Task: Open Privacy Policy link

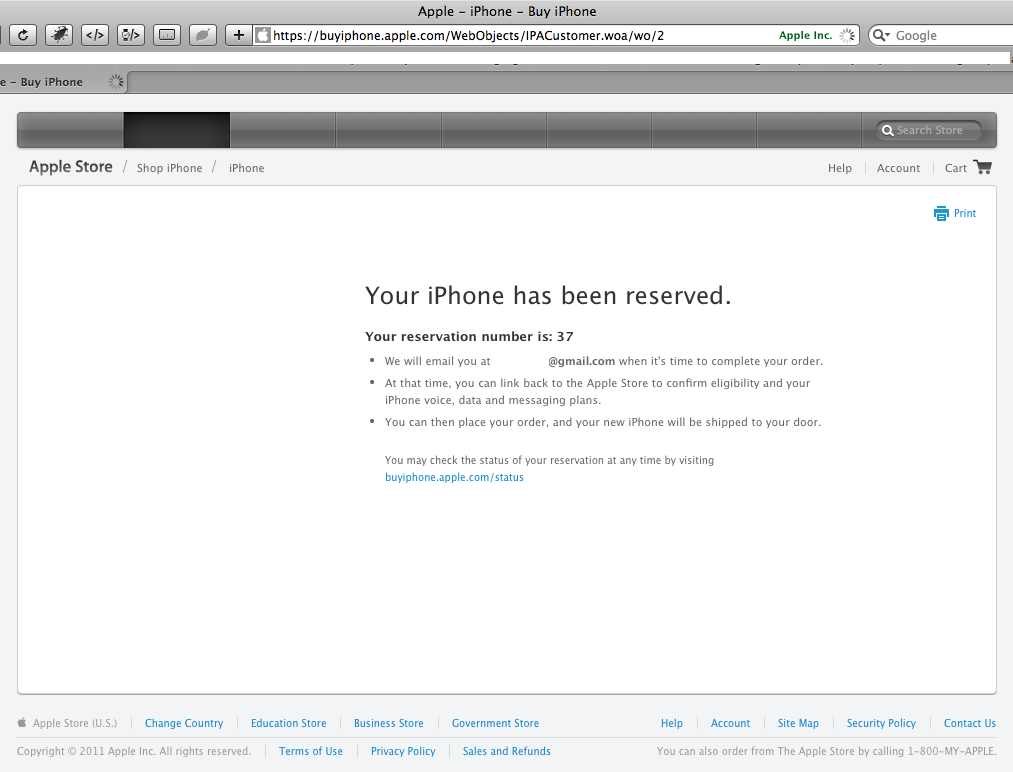Action: point(403,751)
